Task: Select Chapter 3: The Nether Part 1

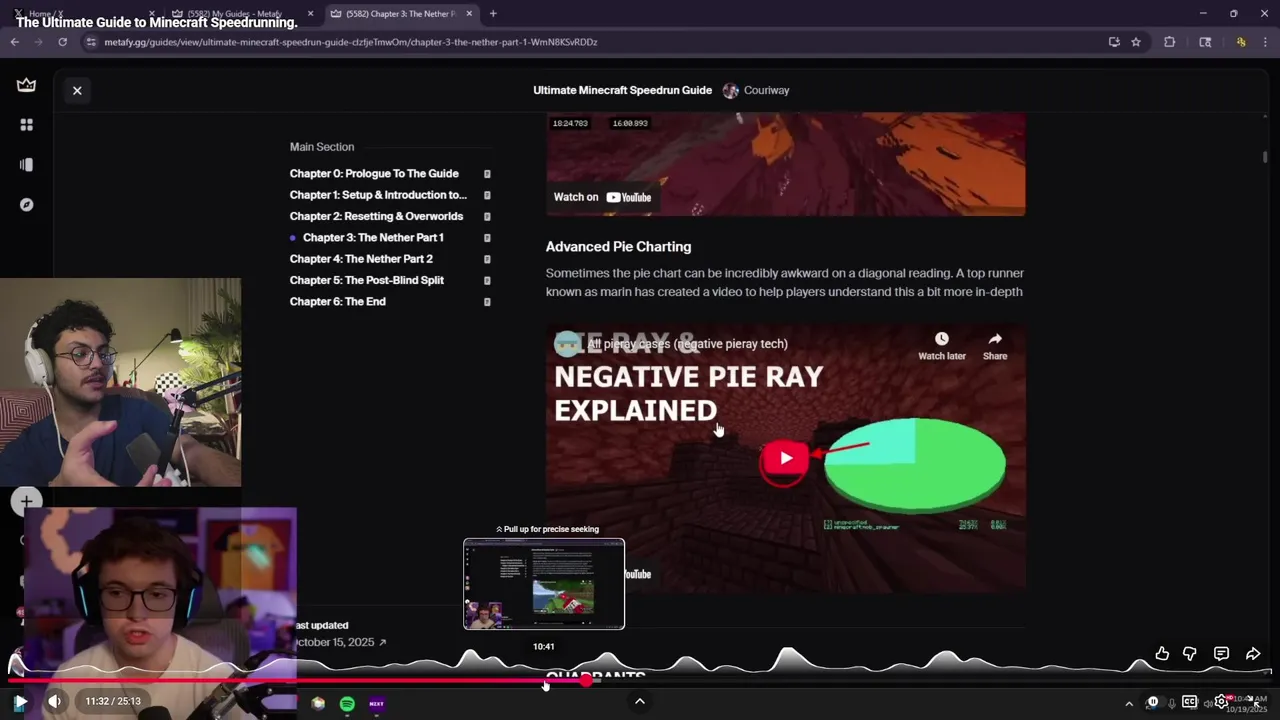Action: tap(373, 238)
